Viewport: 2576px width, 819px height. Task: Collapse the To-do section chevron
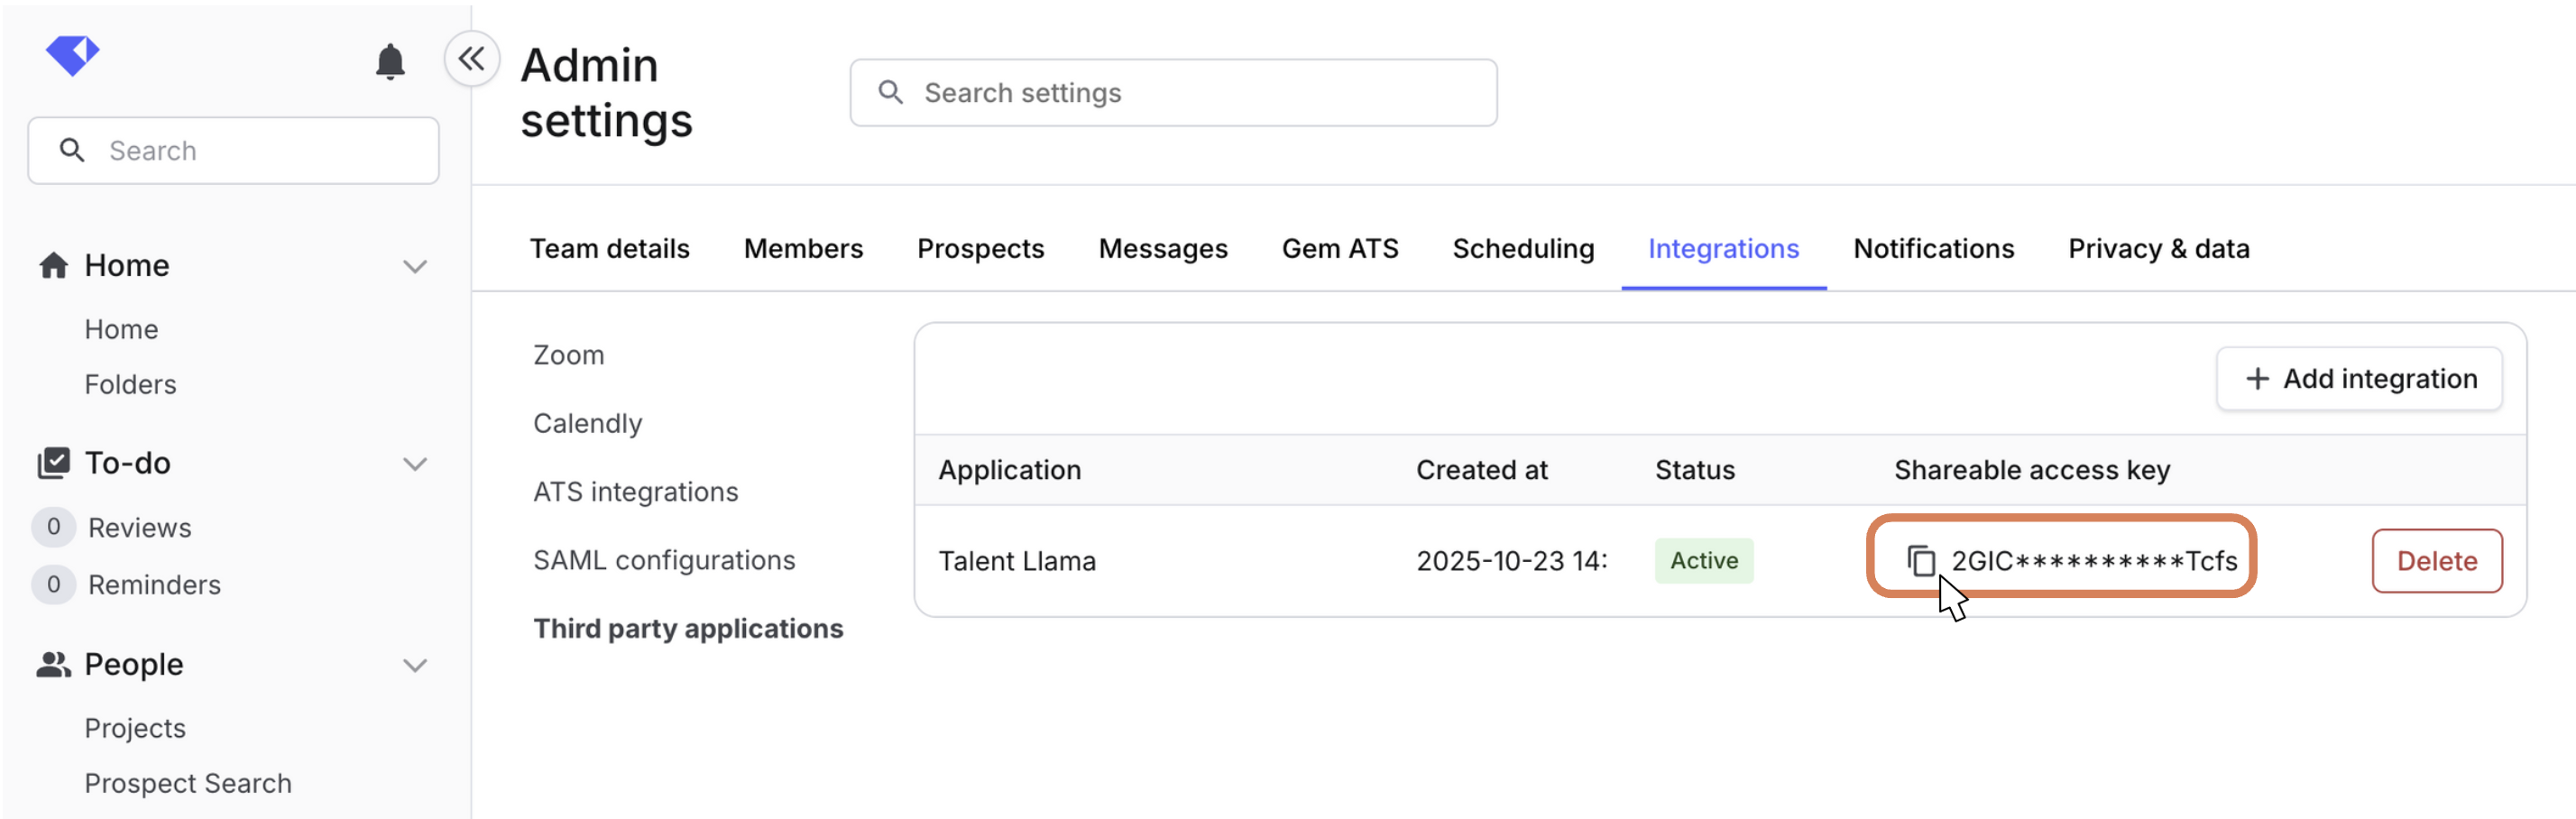415,464
